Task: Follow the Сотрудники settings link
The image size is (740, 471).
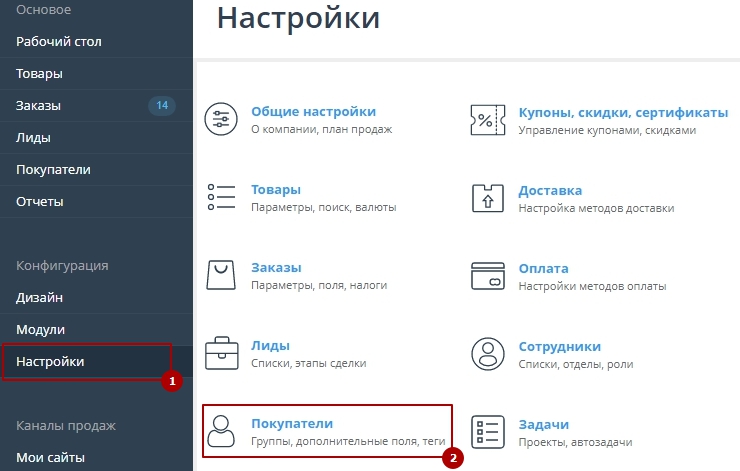Action: point(559,346)
